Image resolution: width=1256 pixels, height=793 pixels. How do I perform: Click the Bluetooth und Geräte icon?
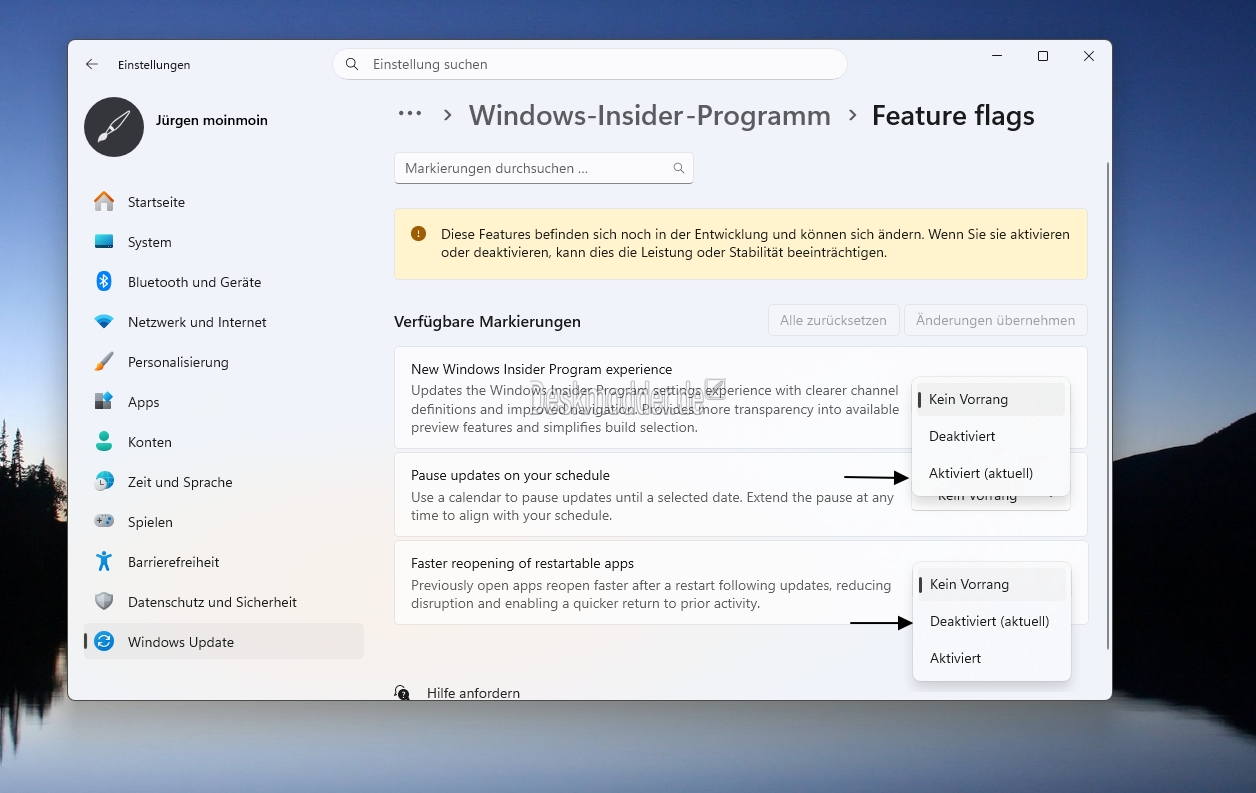104,282
